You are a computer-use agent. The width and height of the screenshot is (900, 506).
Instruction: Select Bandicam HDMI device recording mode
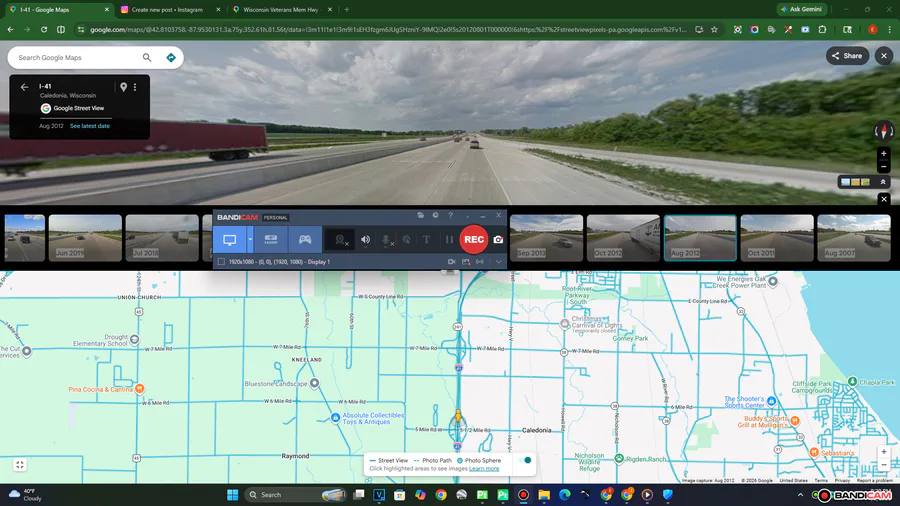point(271,240)
